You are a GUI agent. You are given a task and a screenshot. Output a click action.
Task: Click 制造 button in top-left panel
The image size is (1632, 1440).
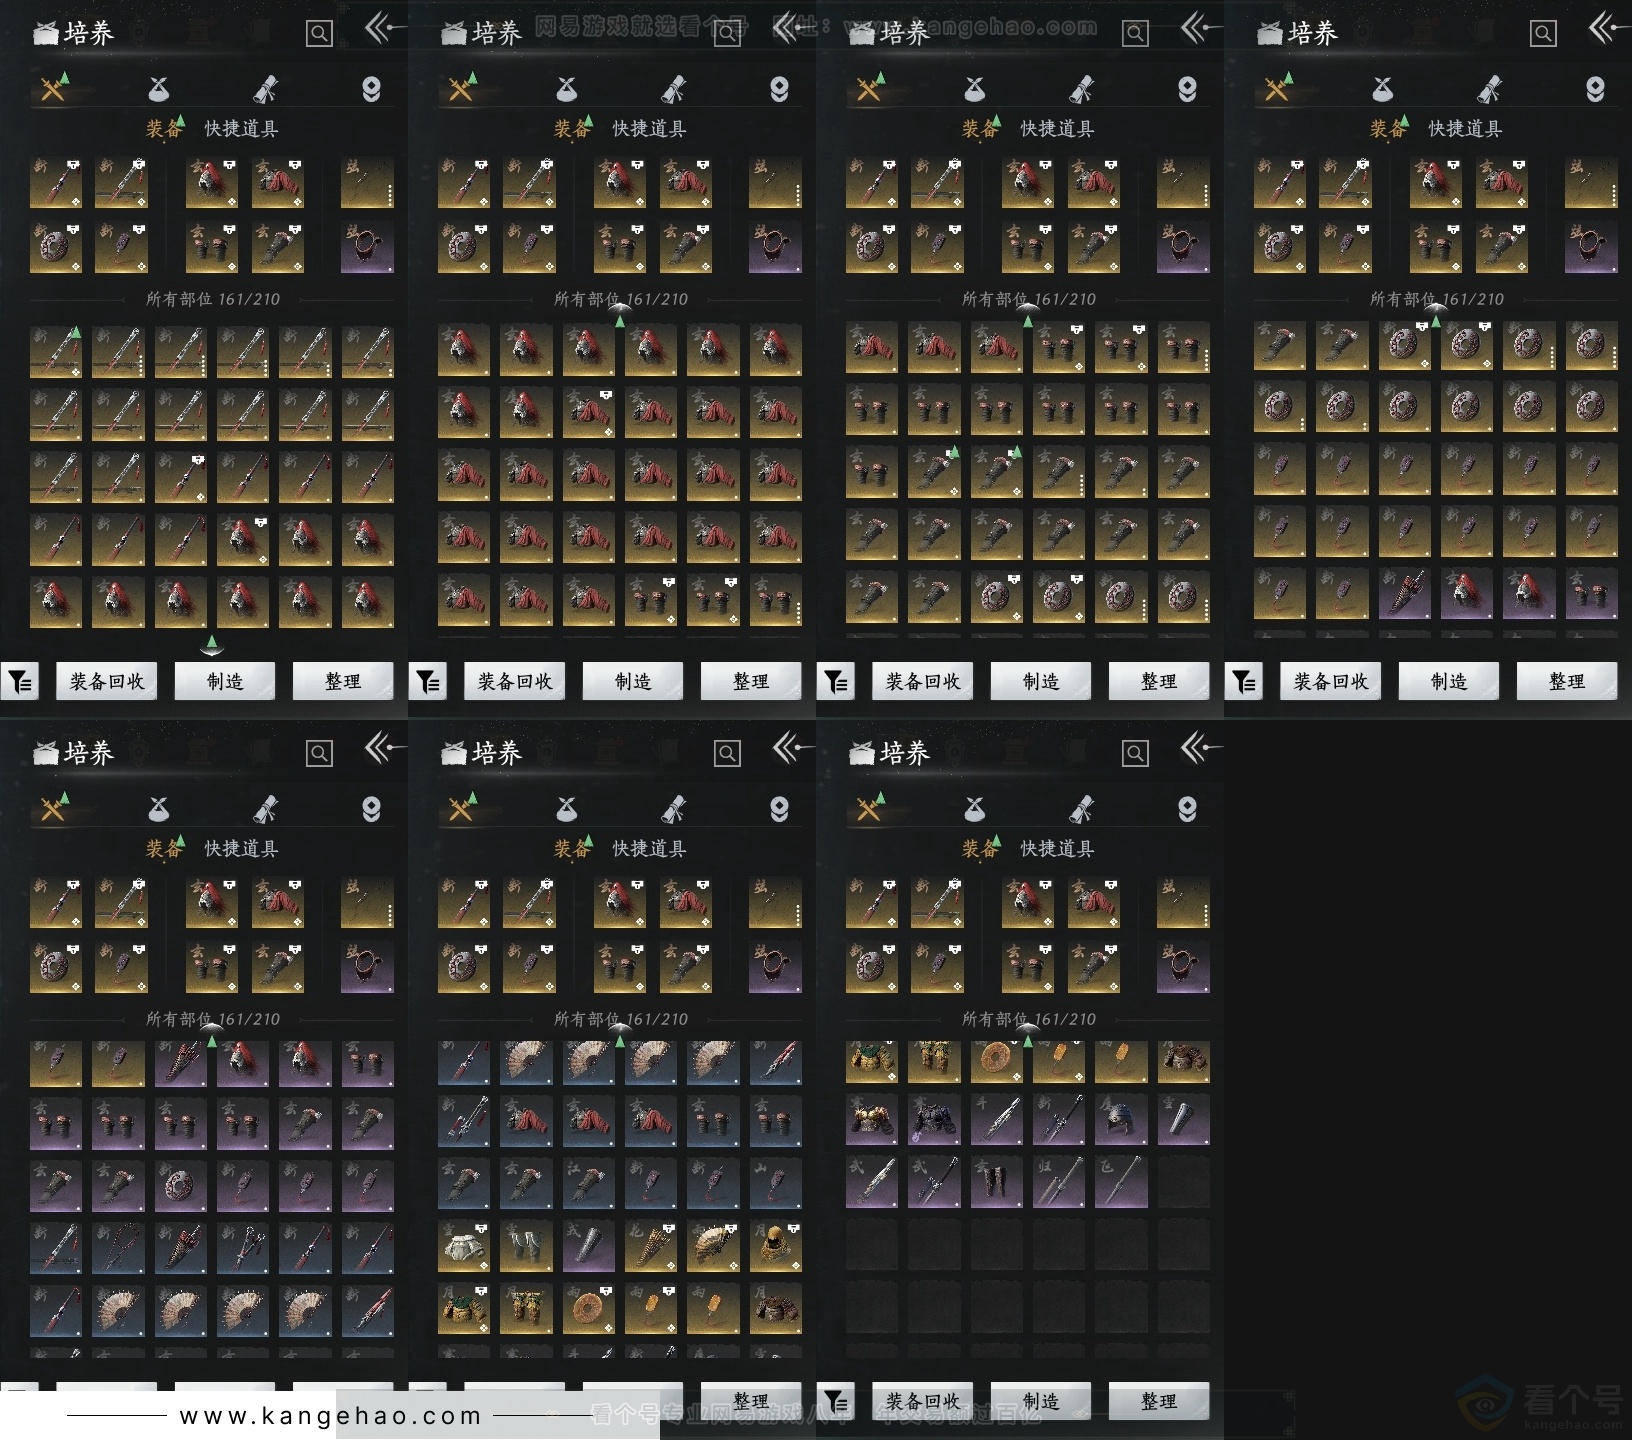click(225, 682)
